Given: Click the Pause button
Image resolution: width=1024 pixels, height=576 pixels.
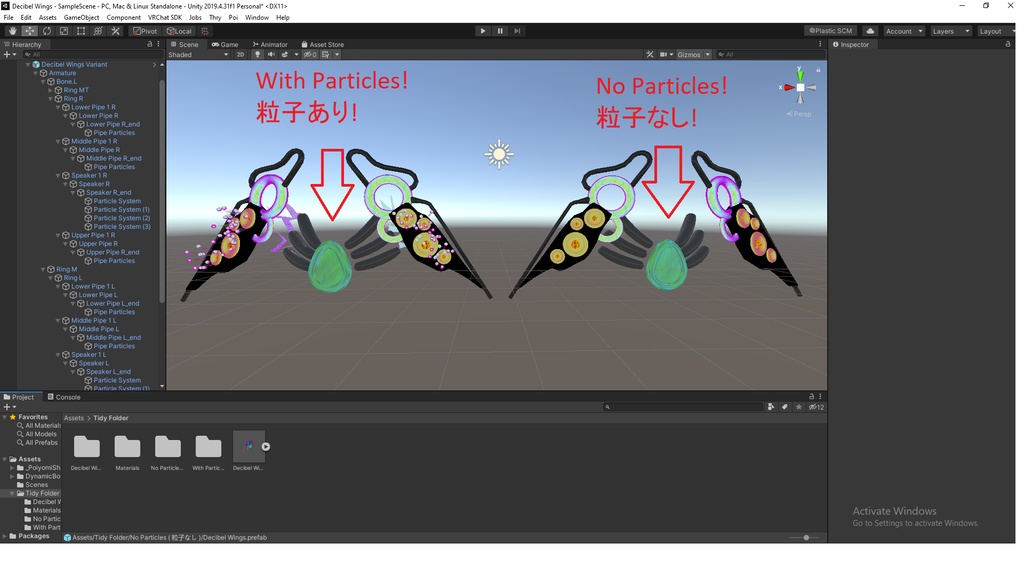Looking at the screenshot, I should pos(500,31).
